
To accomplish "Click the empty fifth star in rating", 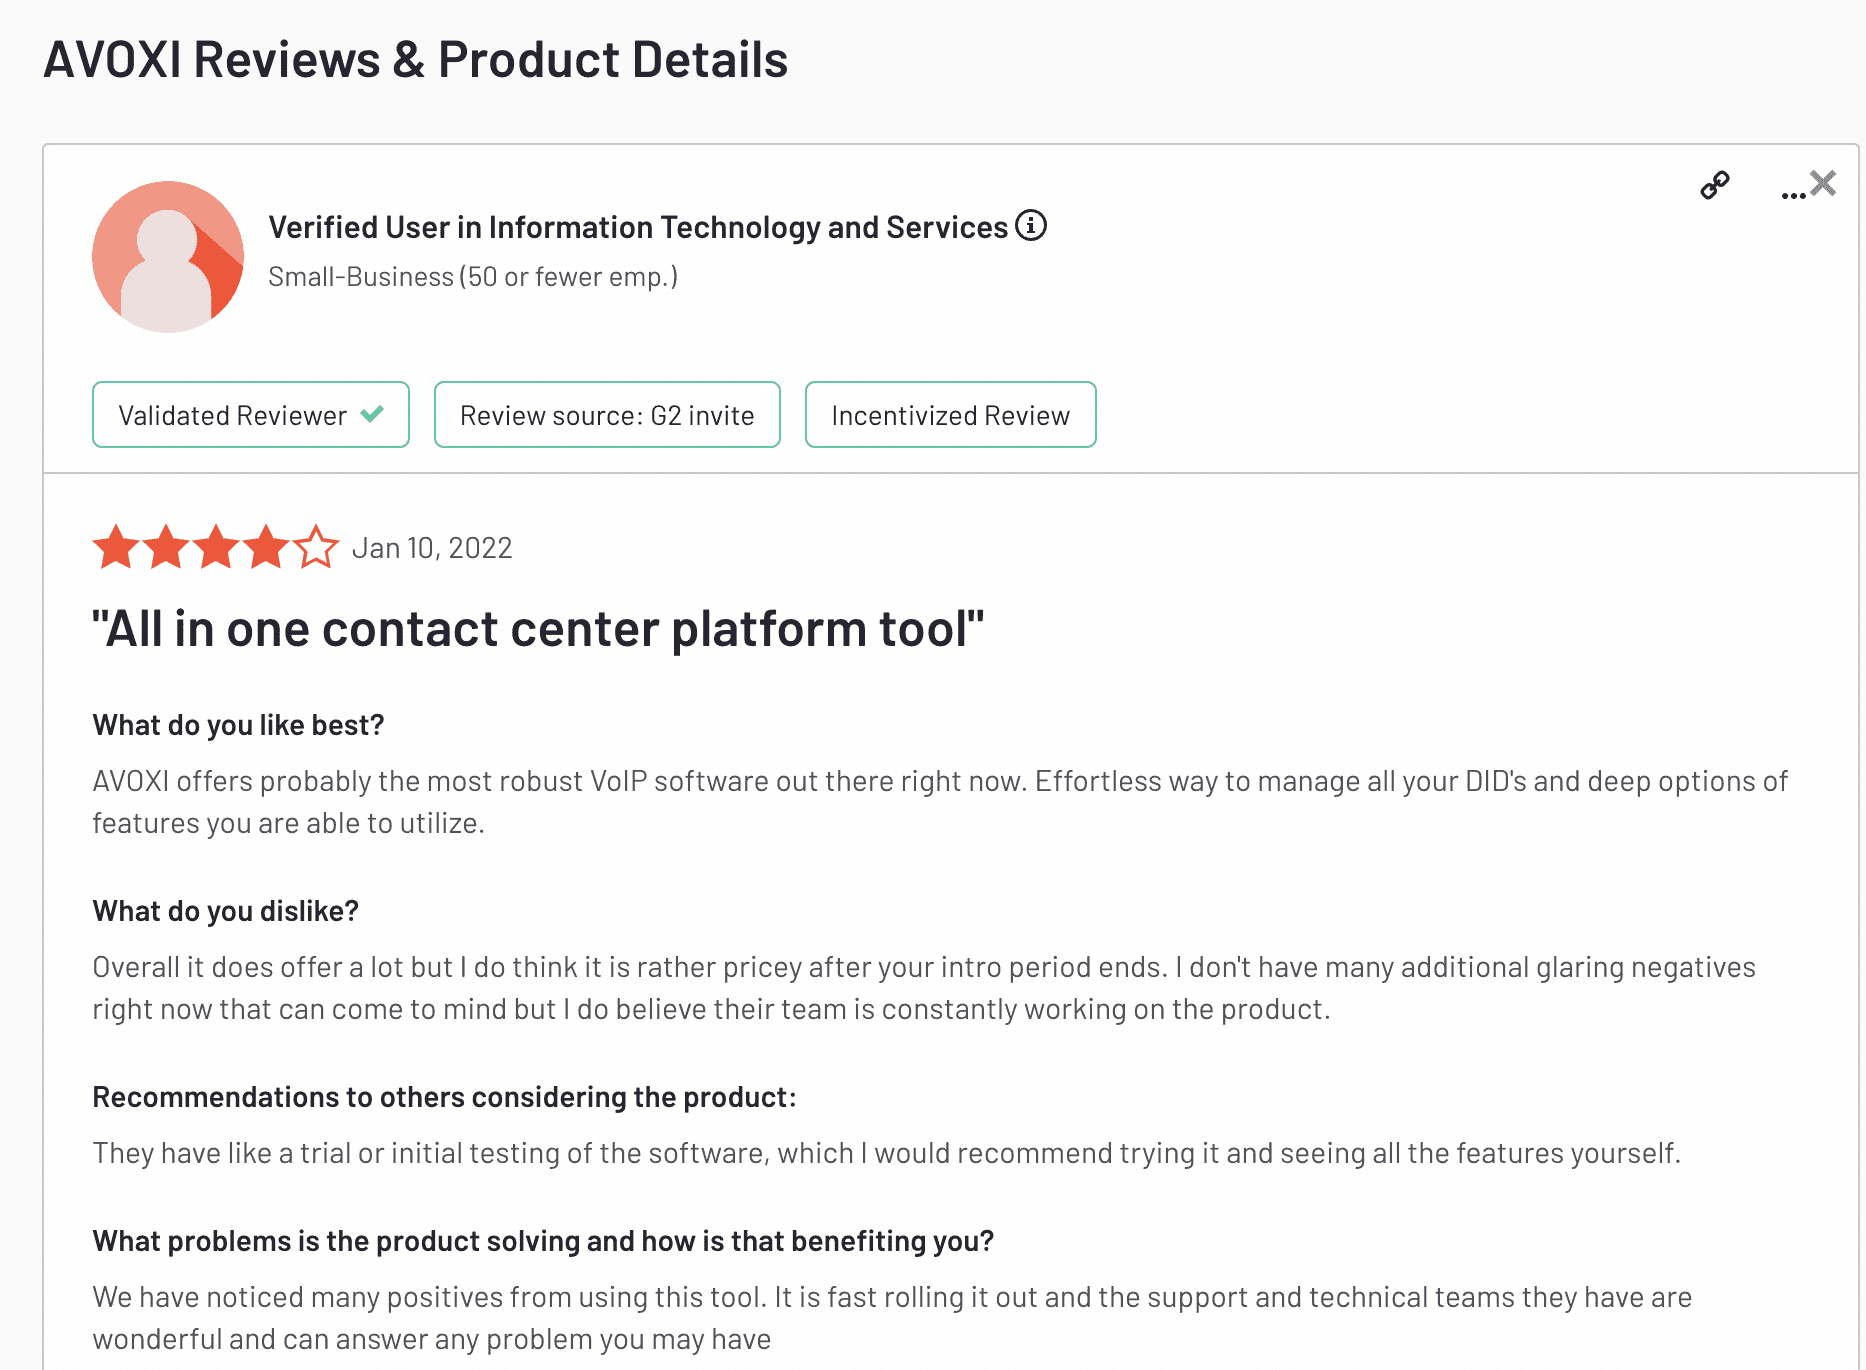I will pyautogui.click(x=316, y=547).
